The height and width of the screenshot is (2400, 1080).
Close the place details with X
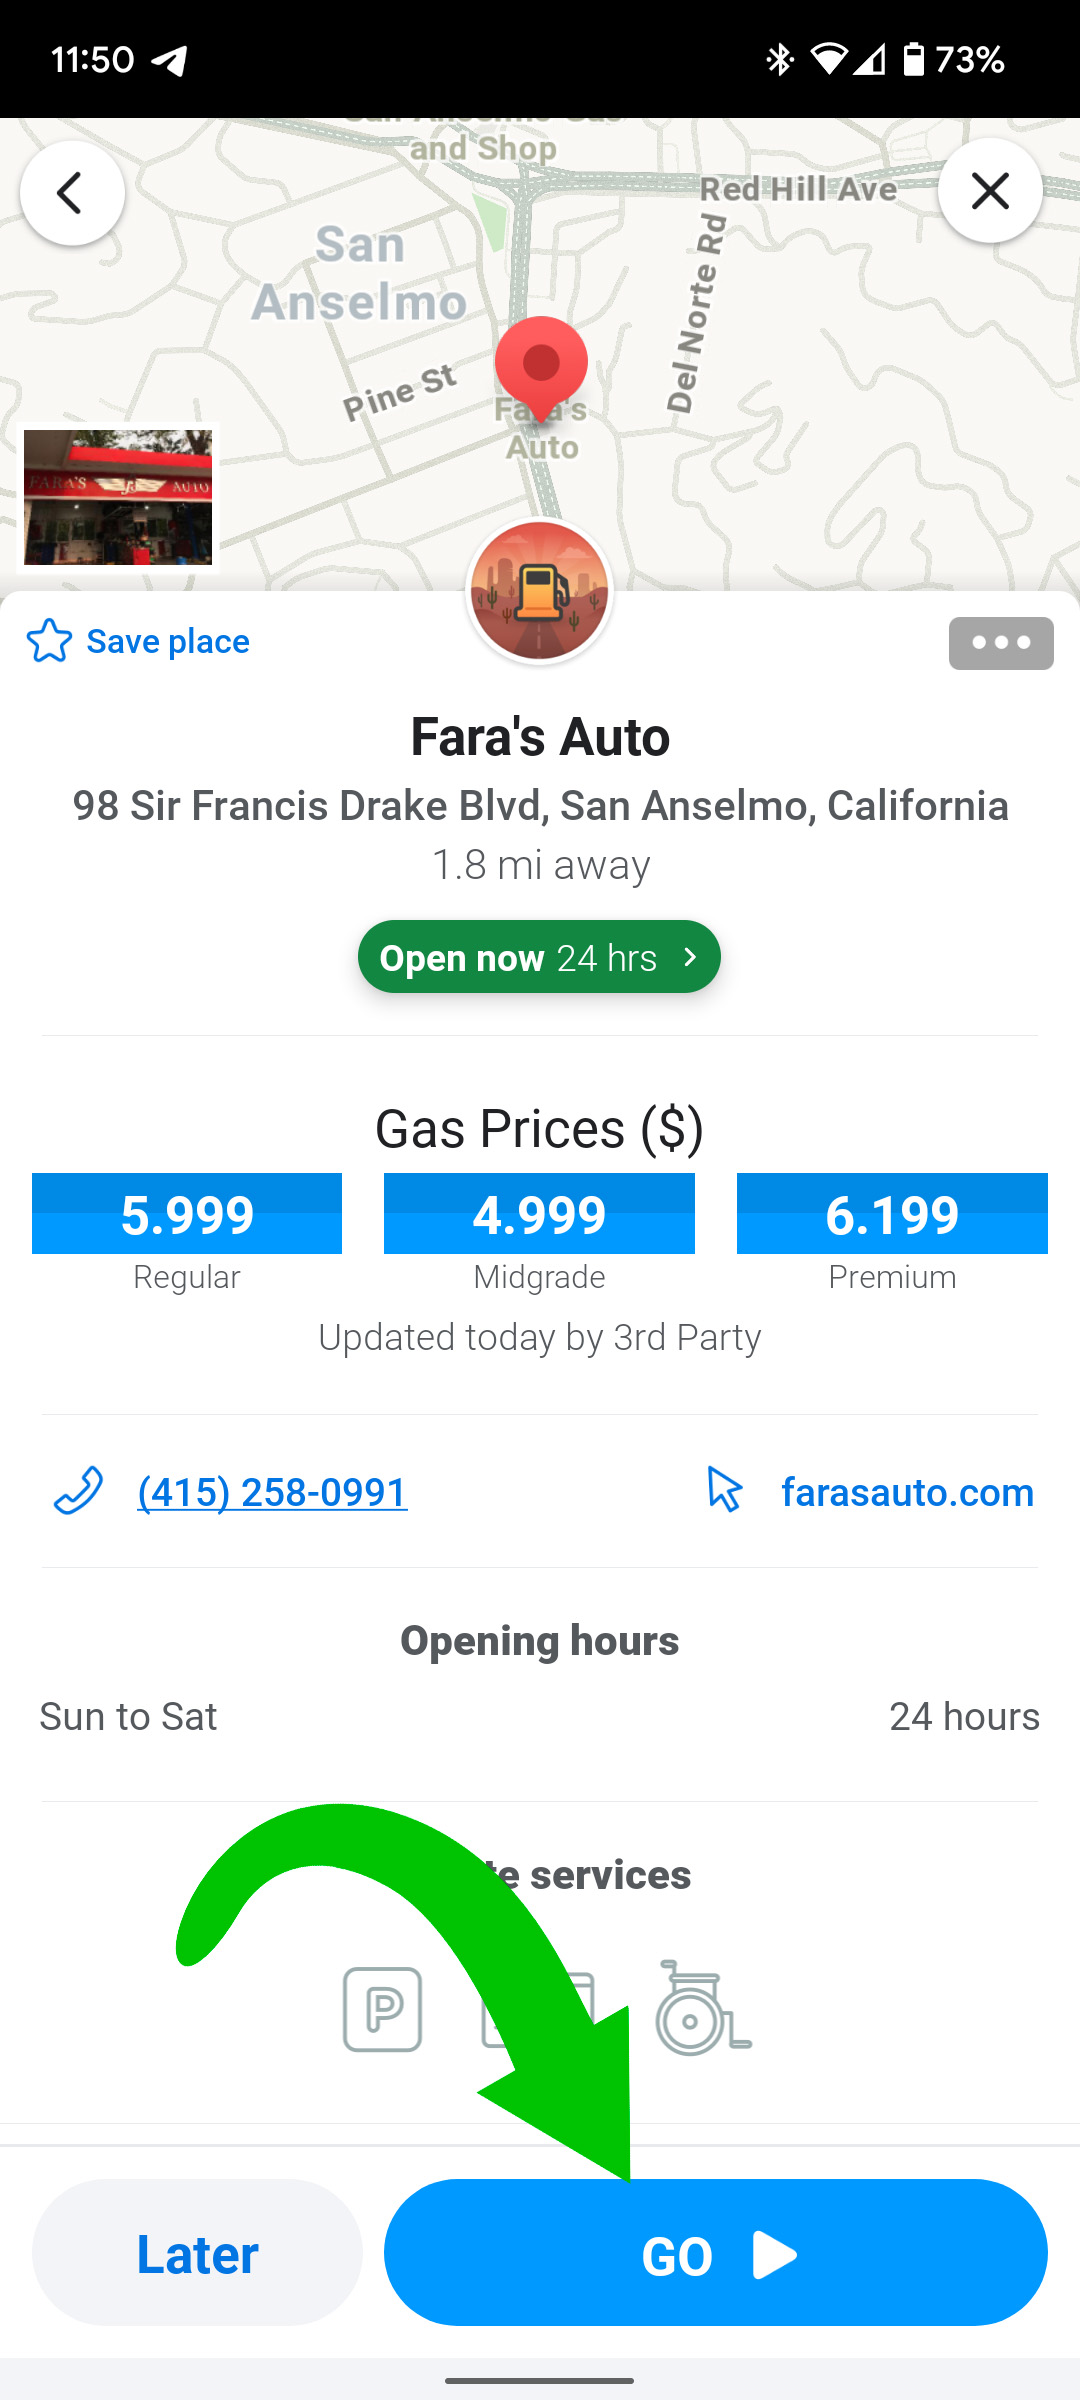pos(990,191)
